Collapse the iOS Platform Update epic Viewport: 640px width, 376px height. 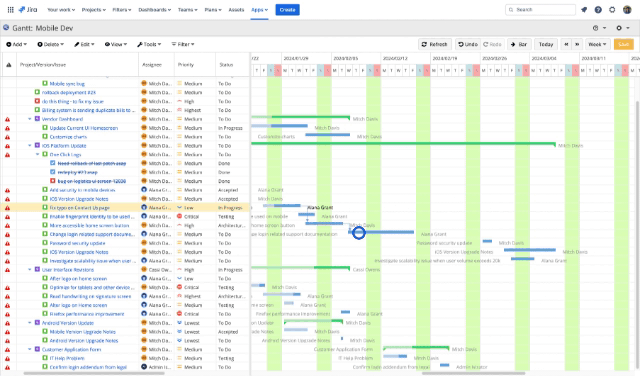point(30,146)
